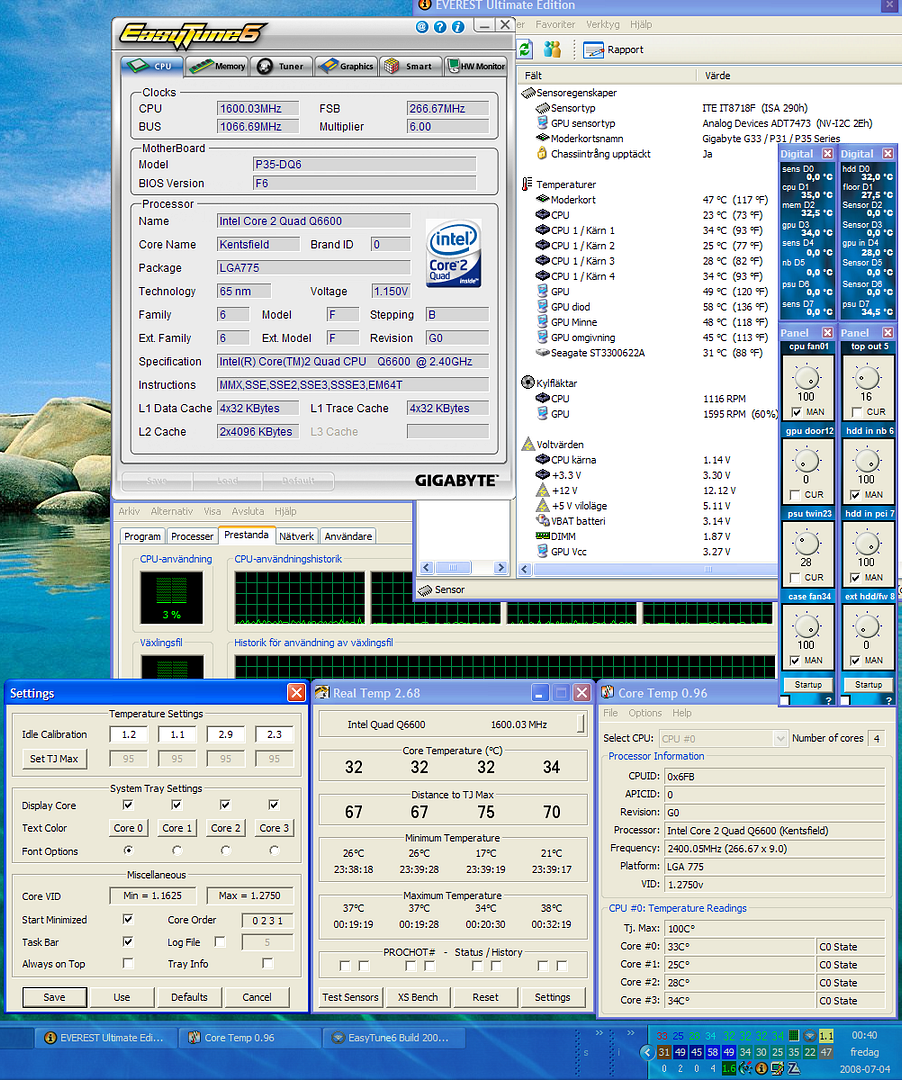
Task: Click the Voltvärden warning triangle icon
Action: click(x=528, y=444)
